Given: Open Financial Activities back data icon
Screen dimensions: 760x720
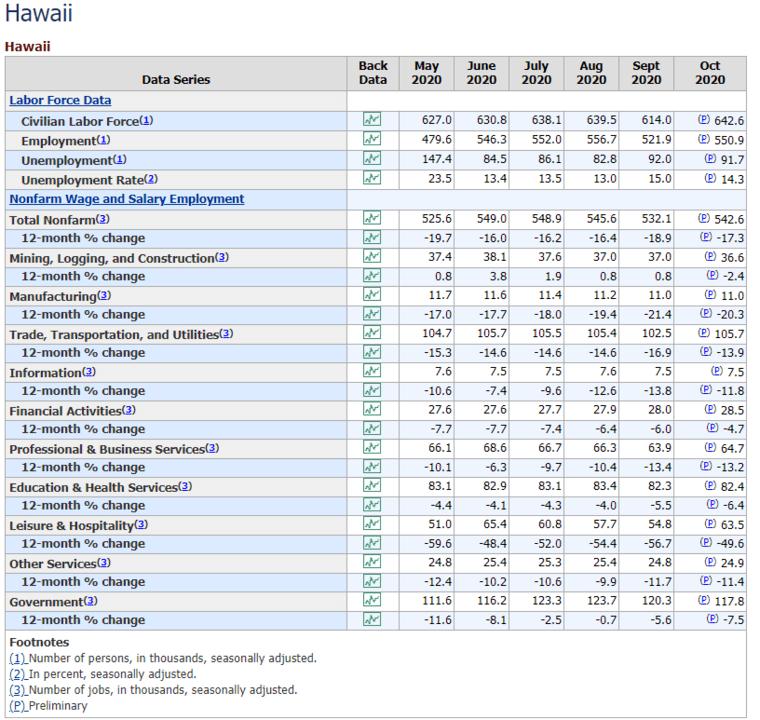Looking at the screenshot, I should click(372, 410).
